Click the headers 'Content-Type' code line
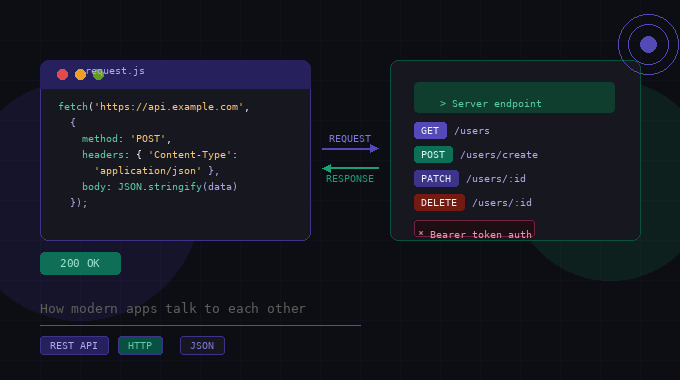680x380 pixels. [160, 155]
